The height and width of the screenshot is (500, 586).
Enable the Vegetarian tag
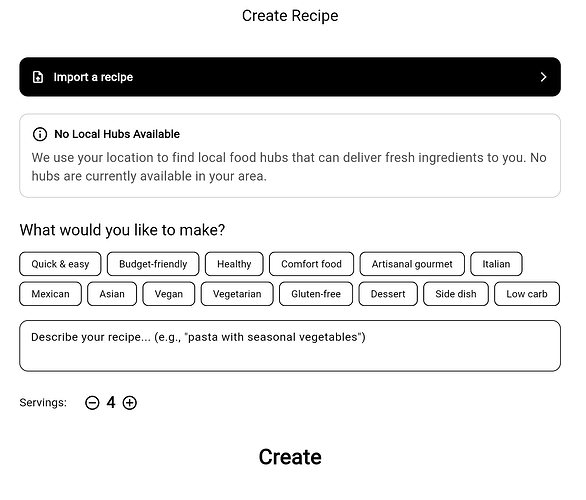237,294
